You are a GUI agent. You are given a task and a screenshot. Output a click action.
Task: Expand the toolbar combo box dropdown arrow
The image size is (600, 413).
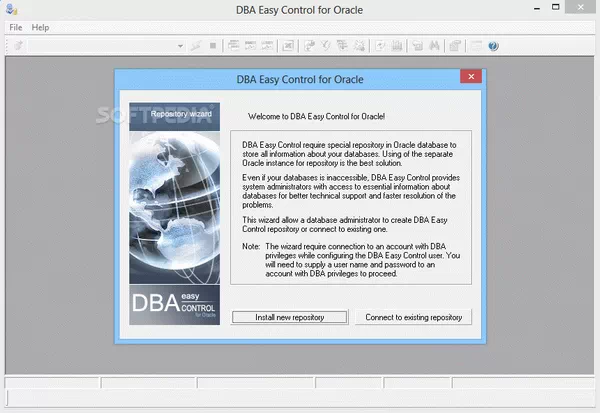click(x=180, y=46)
